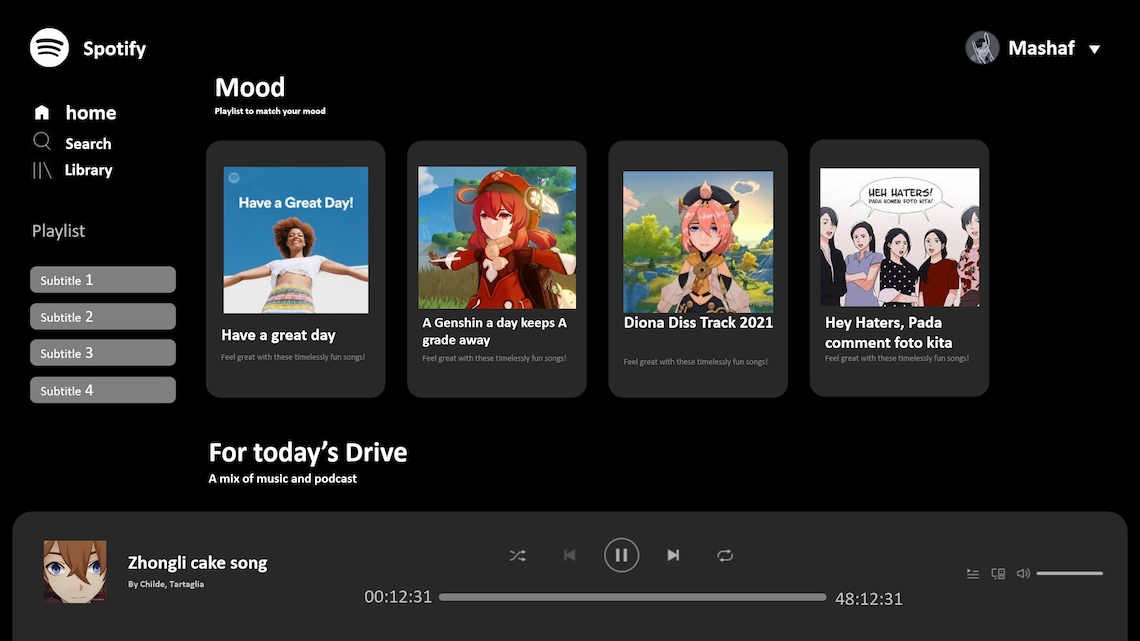Click the Spotify logo icon
Image resolution: width=1140 pixels, height=641 pixels.
(x=49, y=48)
